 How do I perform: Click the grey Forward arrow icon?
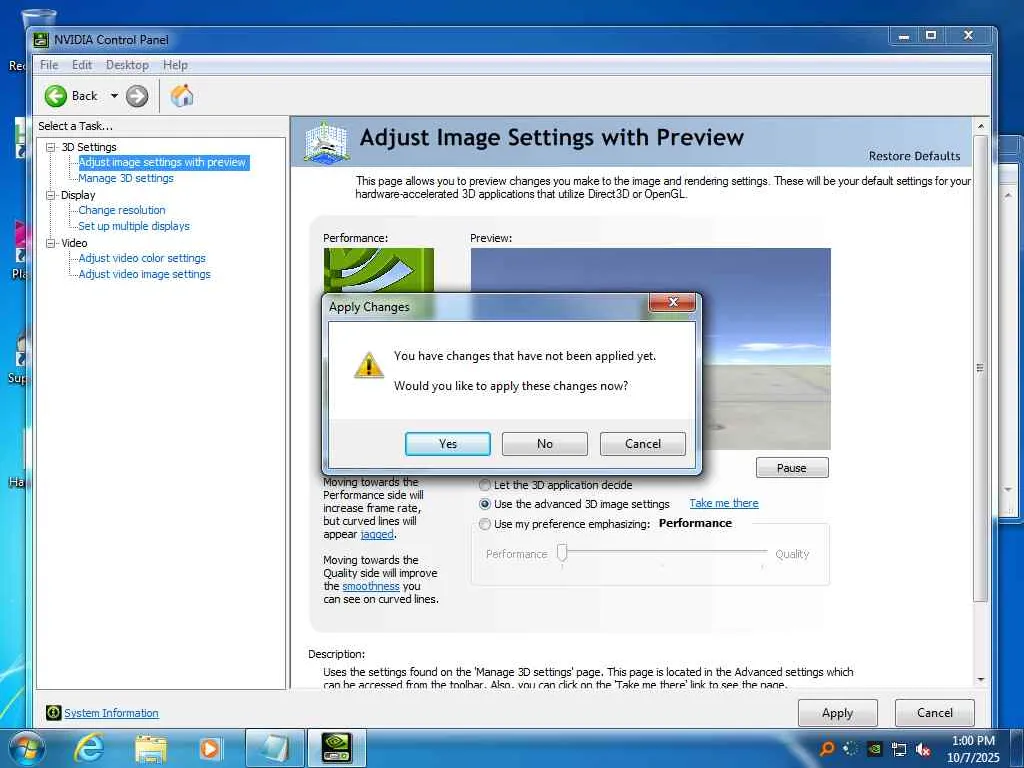(137, 96)
